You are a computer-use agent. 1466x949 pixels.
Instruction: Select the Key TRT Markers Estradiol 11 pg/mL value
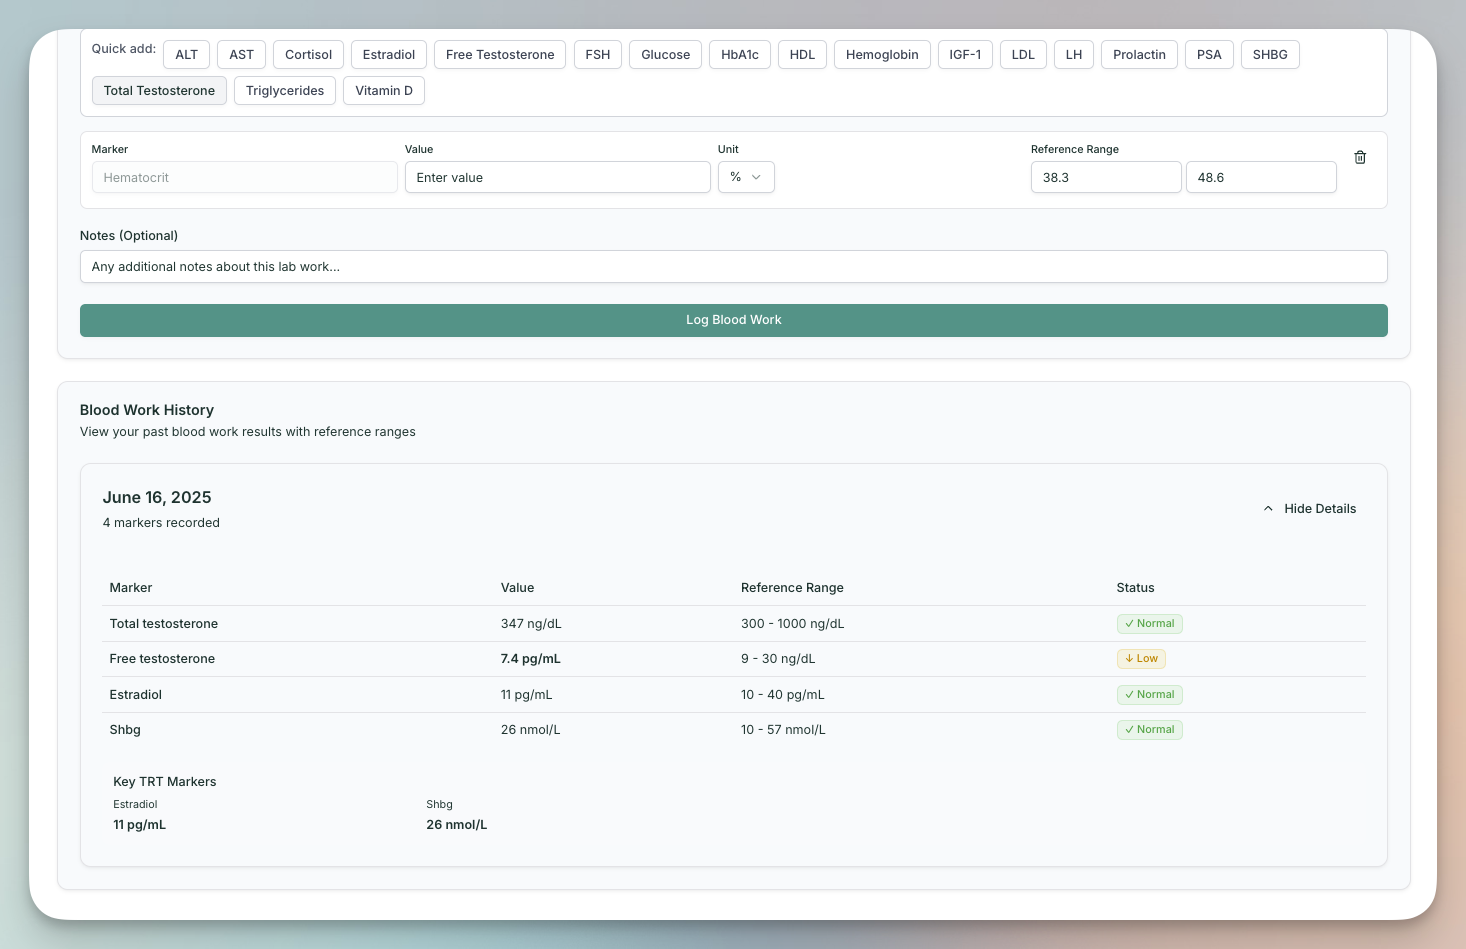coord(140,825)
